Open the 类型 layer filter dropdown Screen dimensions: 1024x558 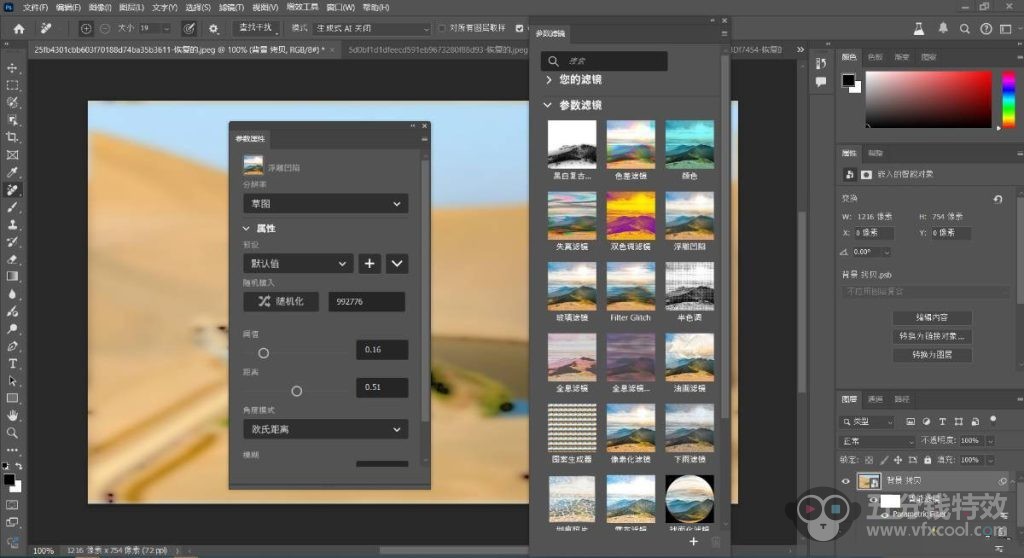(867, 422)
